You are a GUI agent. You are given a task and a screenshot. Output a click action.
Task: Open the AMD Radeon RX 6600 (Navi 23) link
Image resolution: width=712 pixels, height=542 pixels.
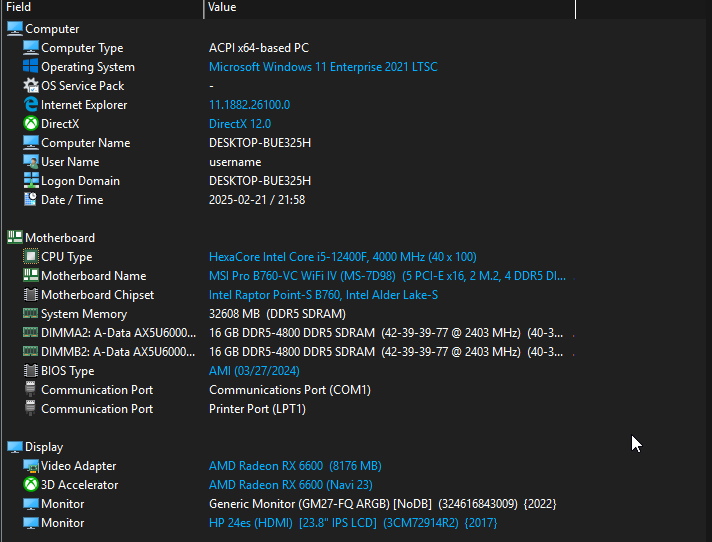coord(291,485)
